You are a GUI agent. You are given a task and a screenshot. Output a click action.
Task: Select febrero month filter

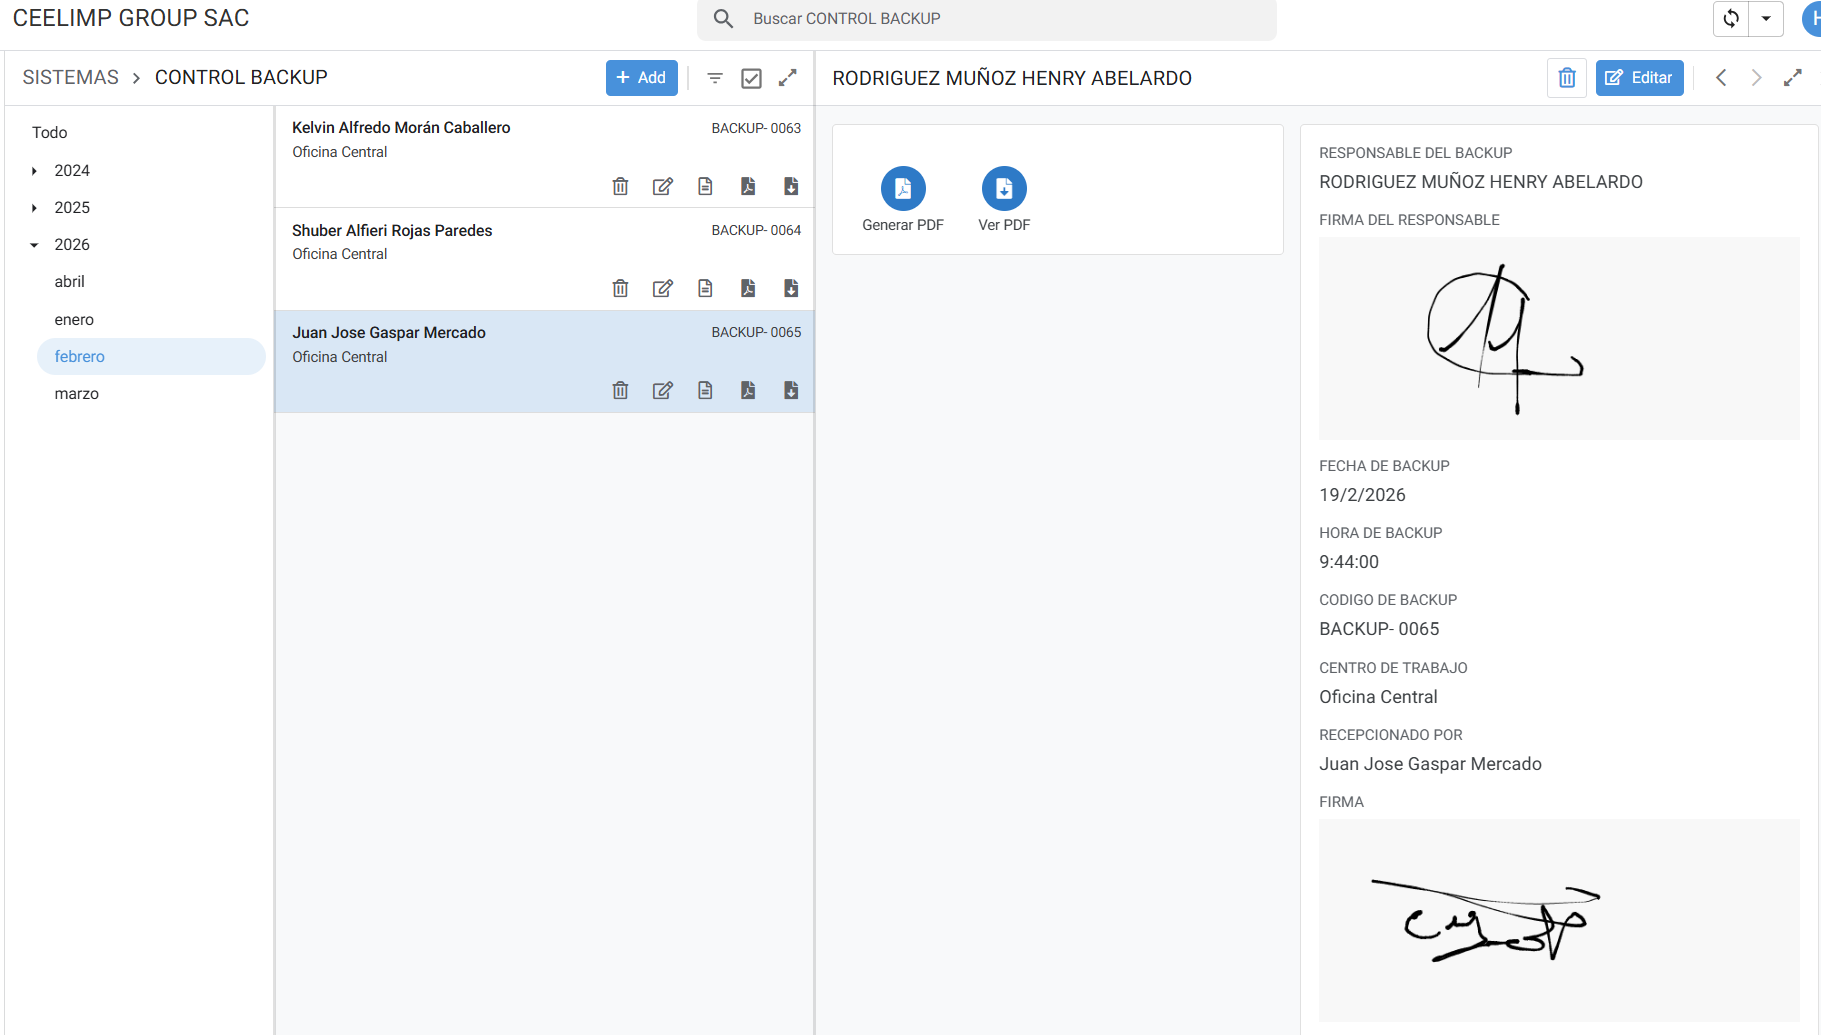[151, 357]
